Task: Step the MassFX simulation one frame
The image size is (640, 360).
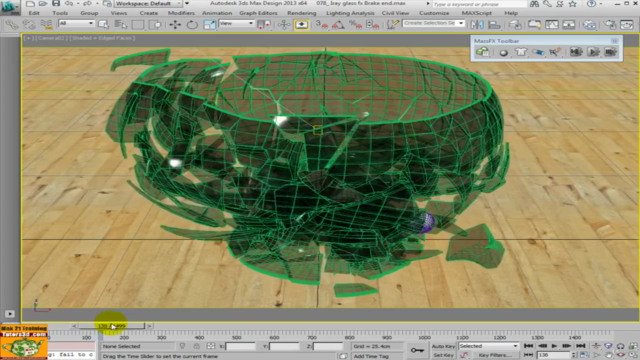Action: click(x=611, y=52)
